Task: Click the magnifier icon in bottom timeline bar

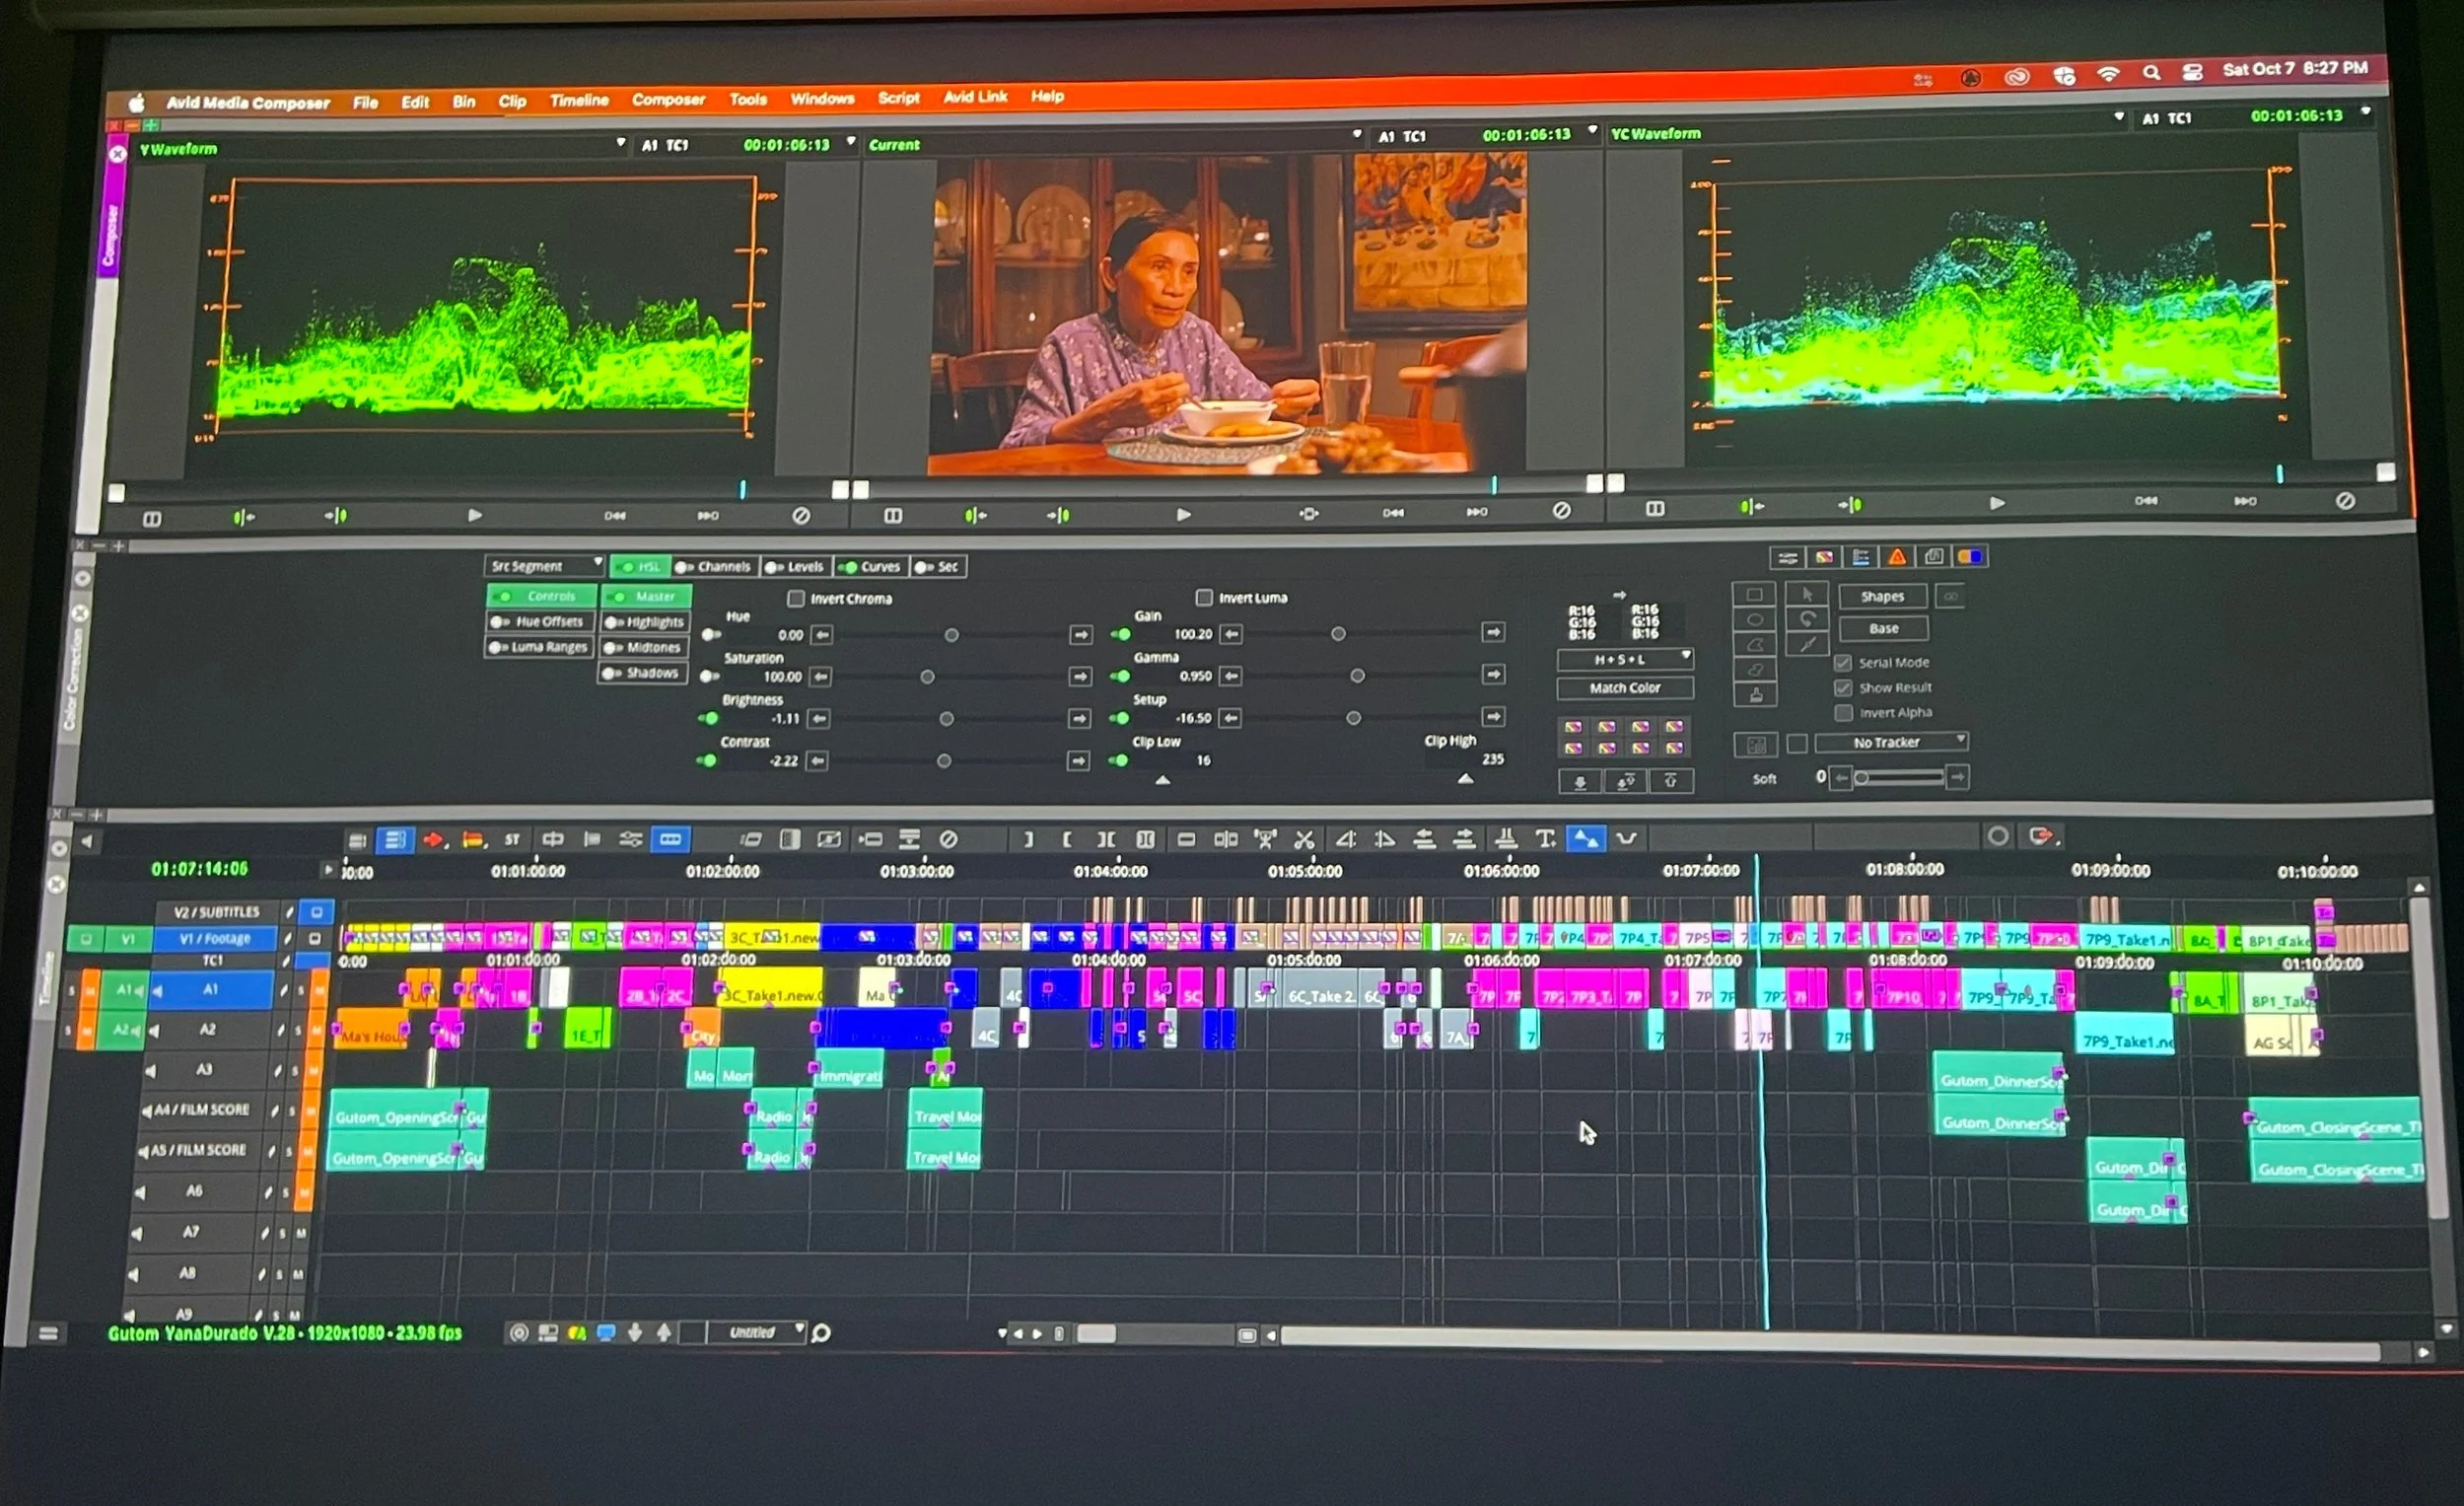Action: 821,1333
